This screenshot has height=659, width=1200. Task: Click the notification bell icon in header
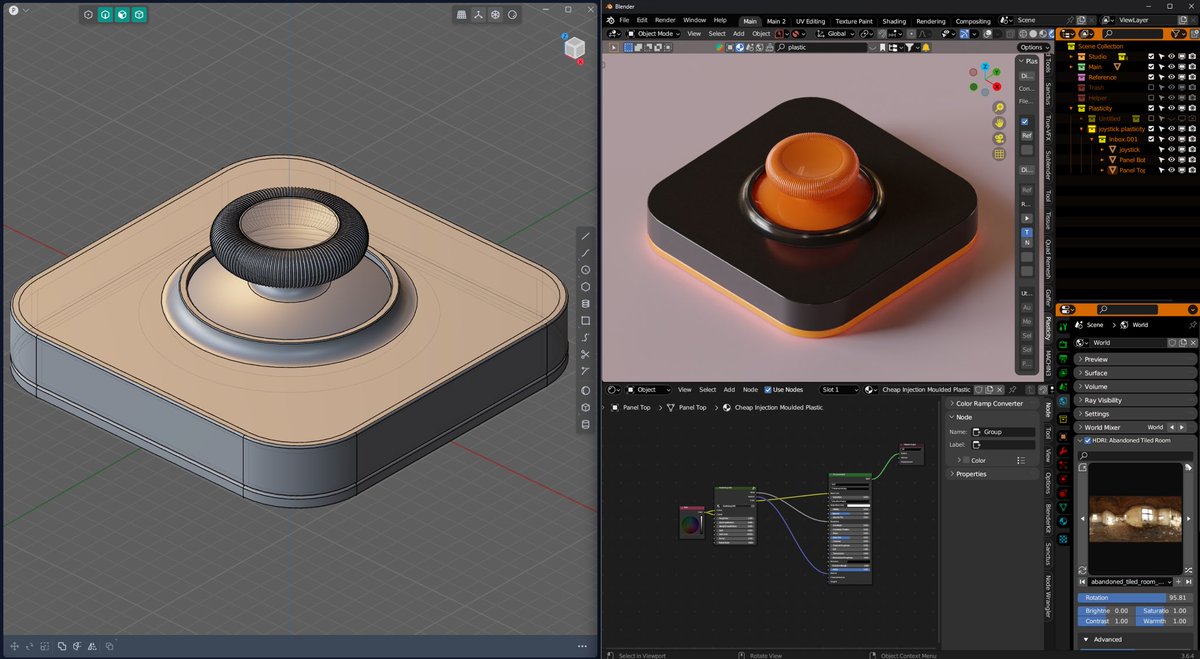pyautogui.click(x=926, y=47)
